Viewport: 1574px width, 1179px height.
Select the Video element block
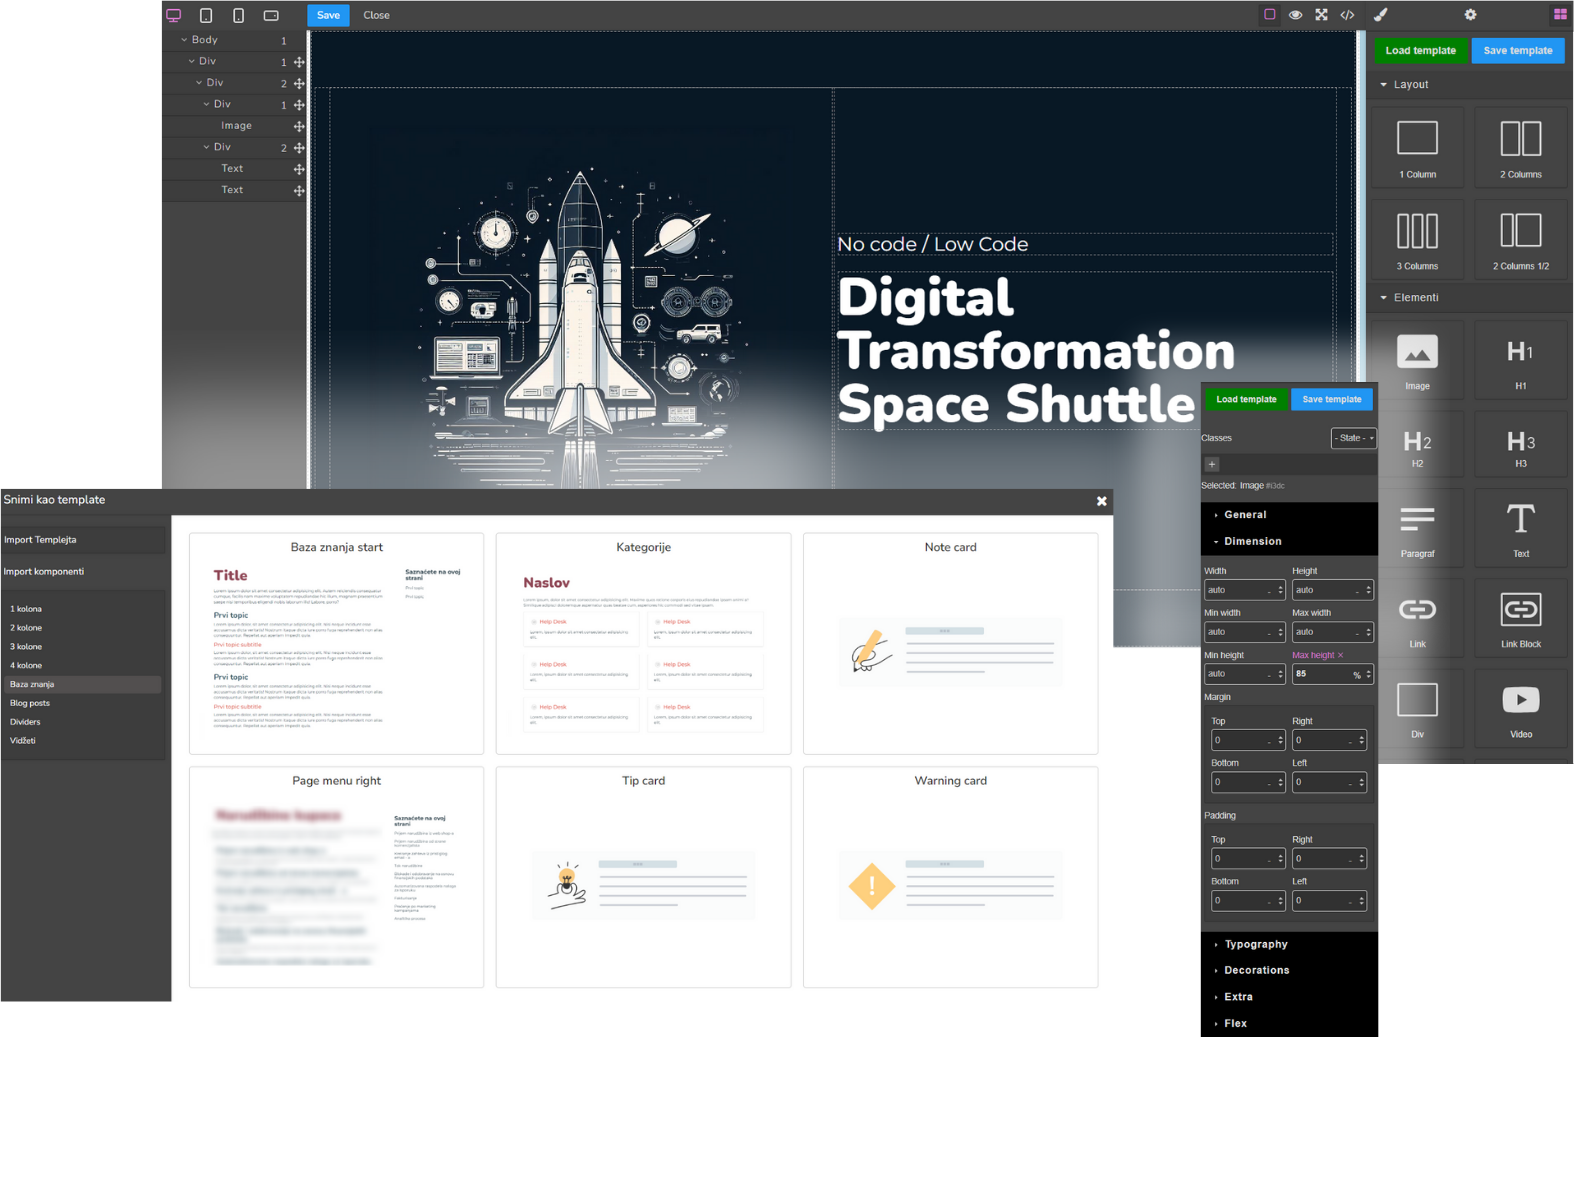tap(1520, 708)
